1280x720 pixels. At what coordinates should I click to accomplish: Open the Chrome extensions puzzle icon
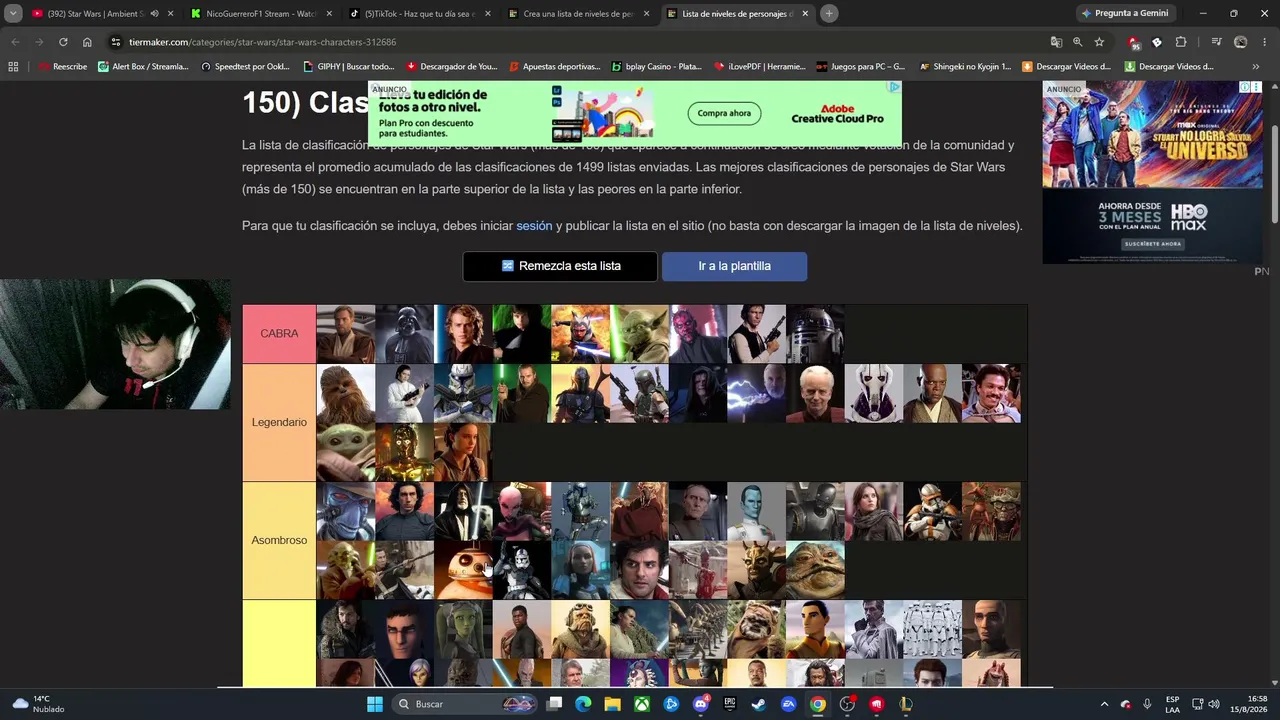coord(1181,42)
